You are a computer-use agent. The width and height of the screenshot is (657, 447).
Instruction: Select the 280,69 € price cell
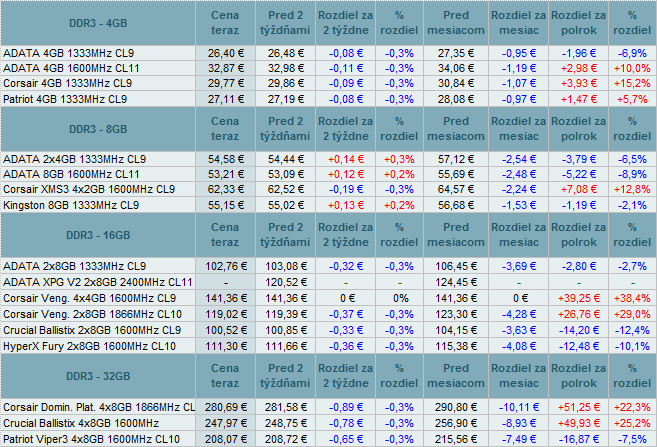pos(226,407)
